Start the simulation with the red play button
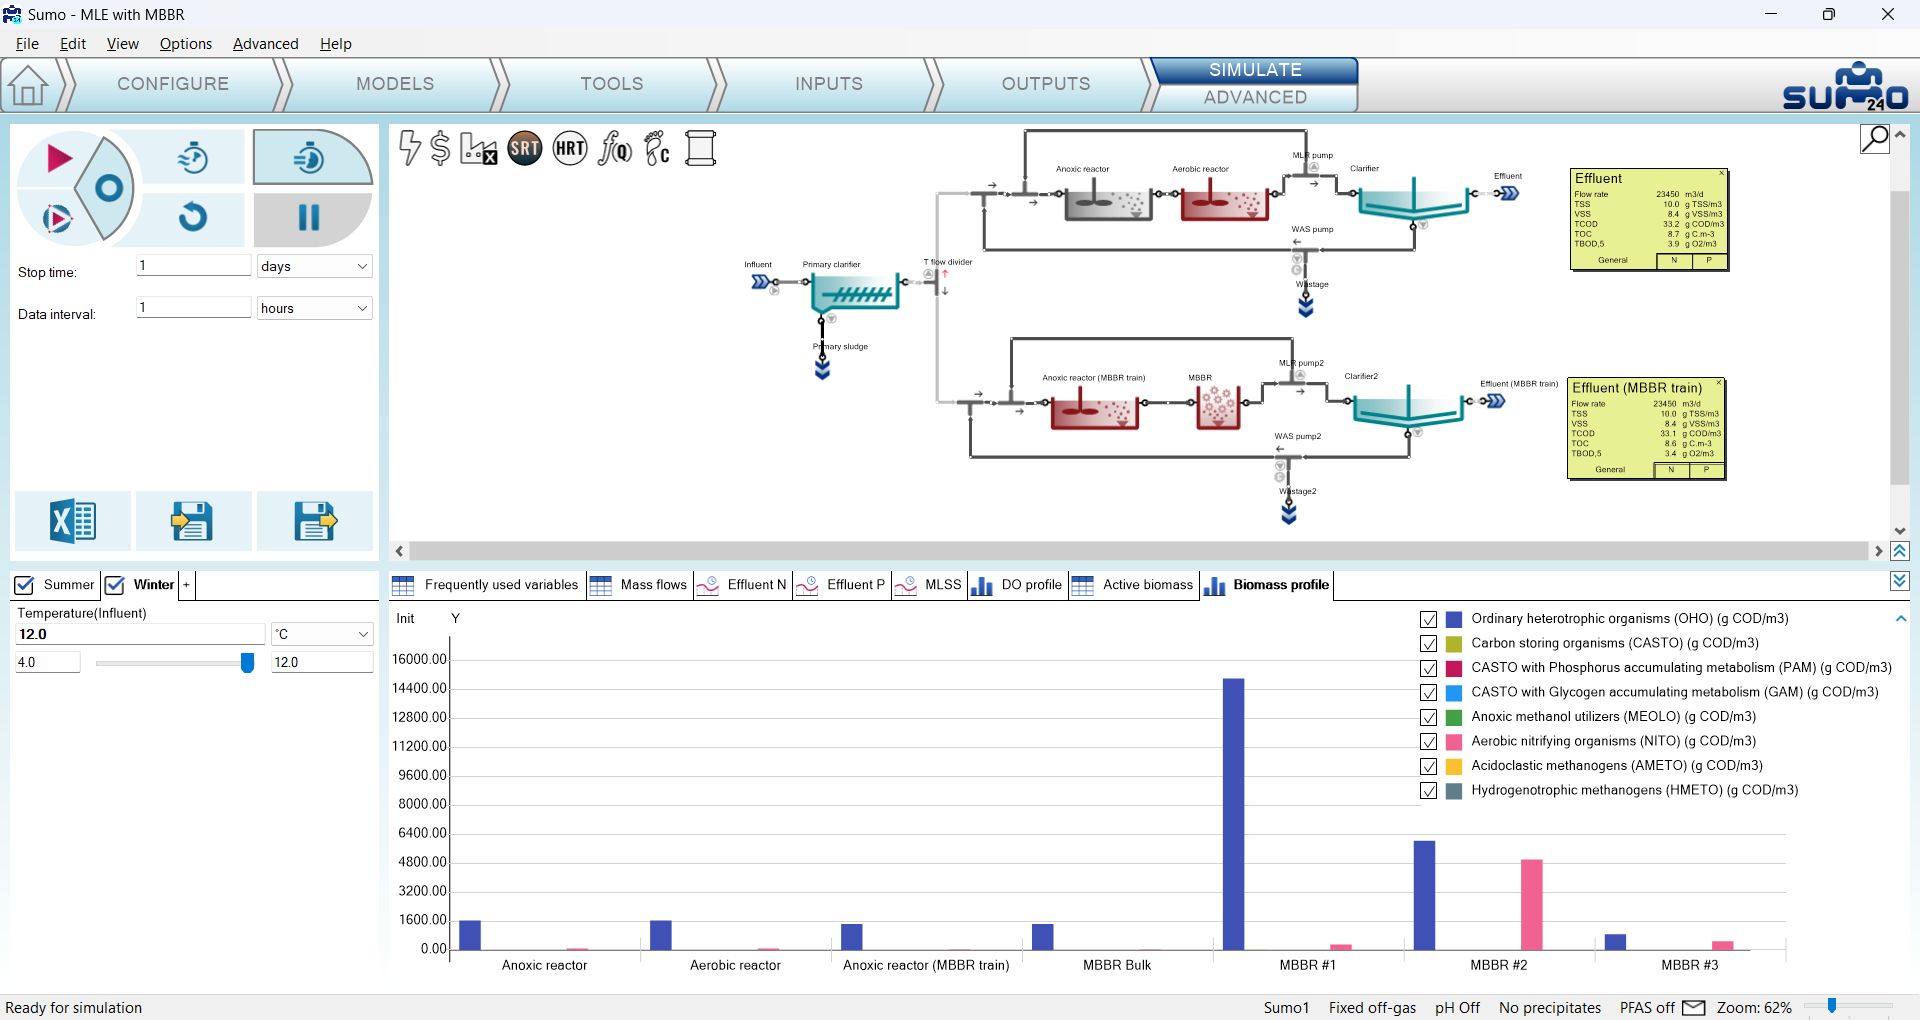This screenshot has height=1020, width=1920. (x=58, y=158)
